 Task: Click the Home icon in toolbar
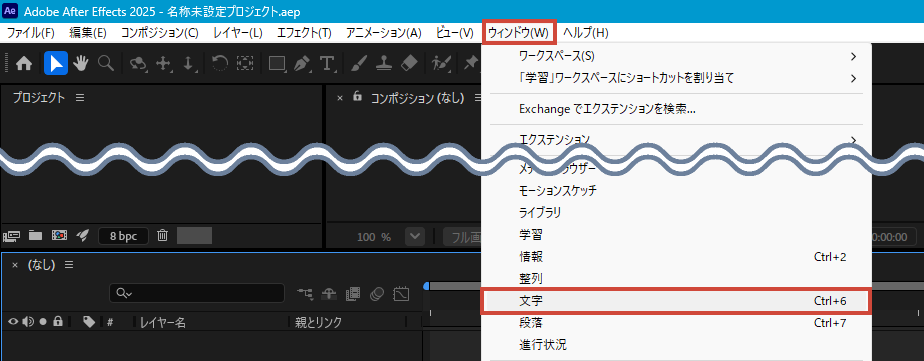(x=24, y=64)
